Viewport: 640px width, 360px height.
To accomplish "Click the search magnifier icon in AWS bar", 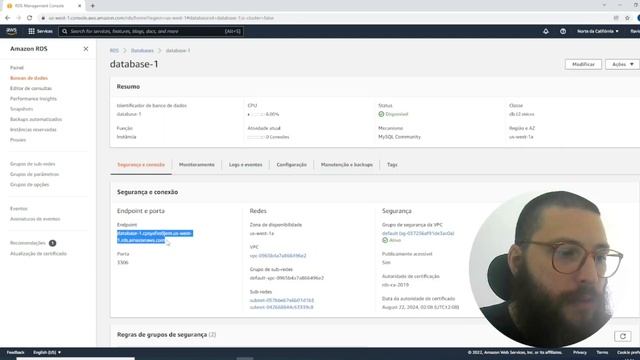I will (x=64, y=31).
